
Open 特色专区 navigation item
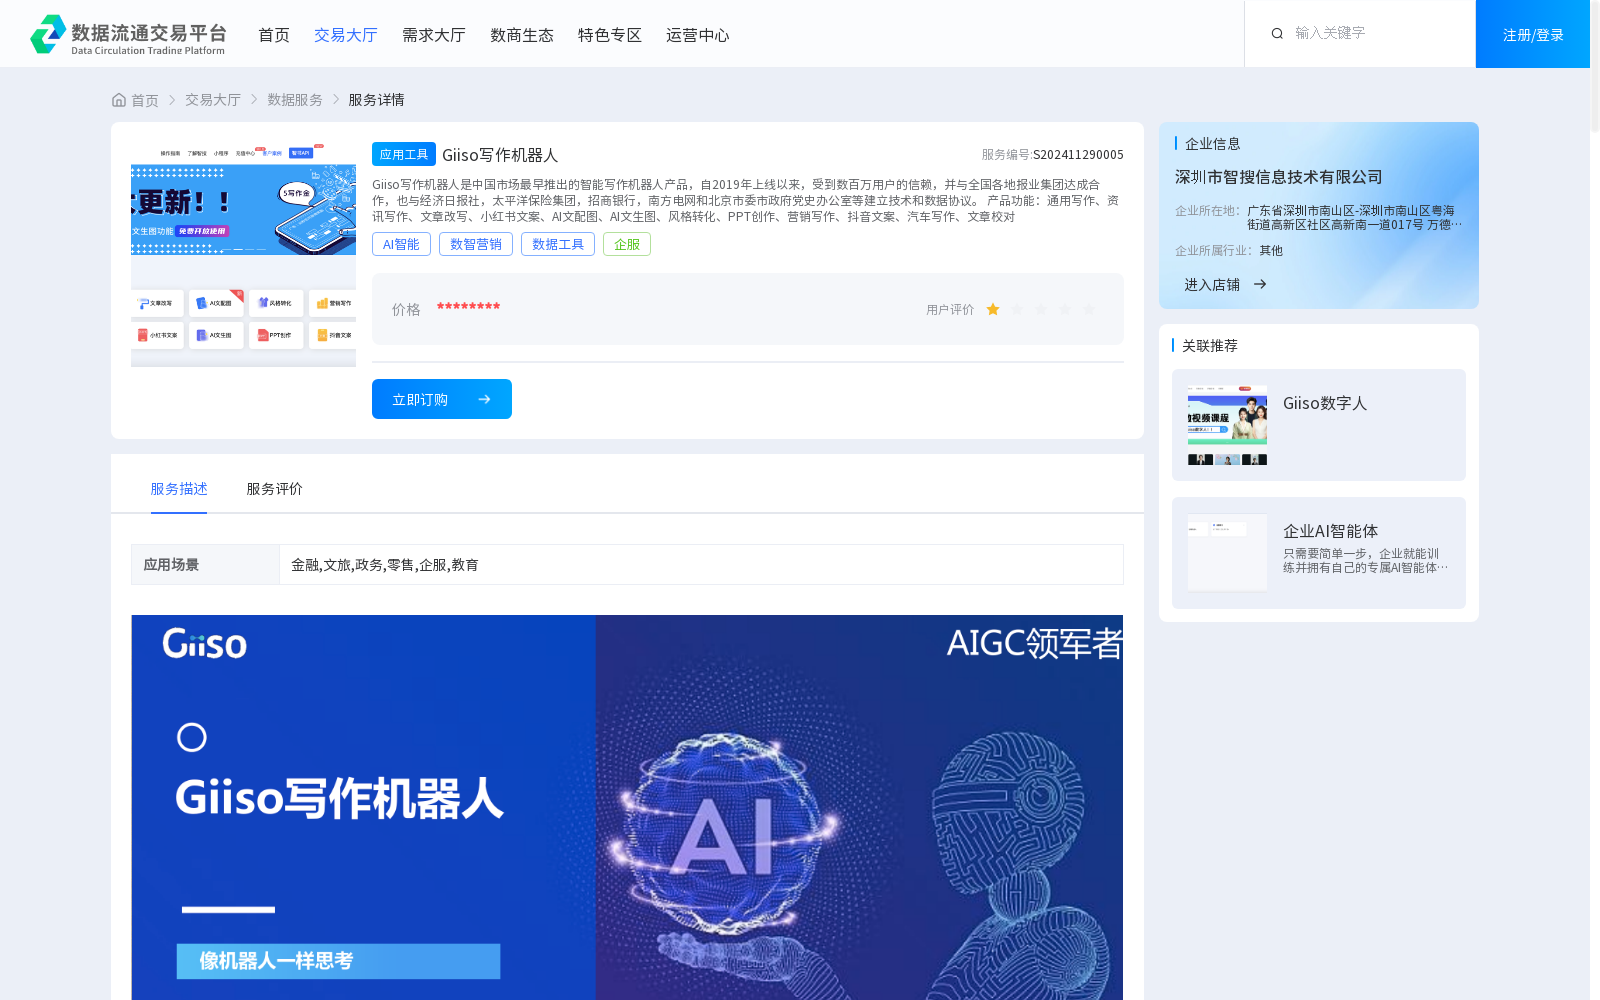pos(610,35)
